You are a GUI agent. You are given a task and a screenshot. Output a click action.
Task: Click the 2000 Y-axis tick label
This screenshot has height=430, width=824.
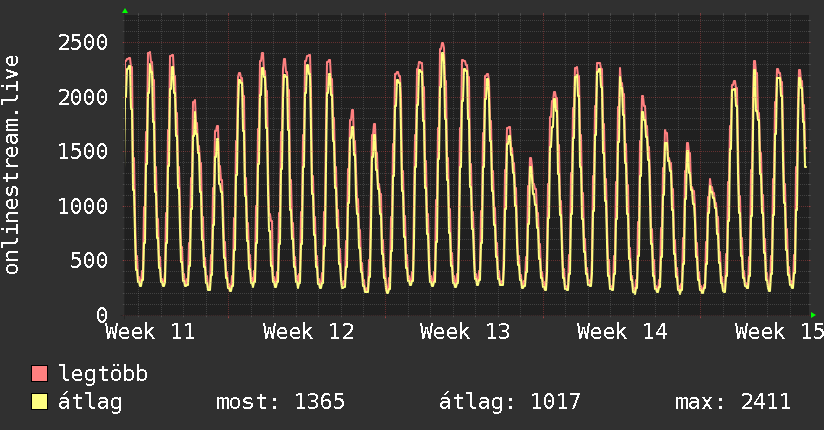click(83, 97)
